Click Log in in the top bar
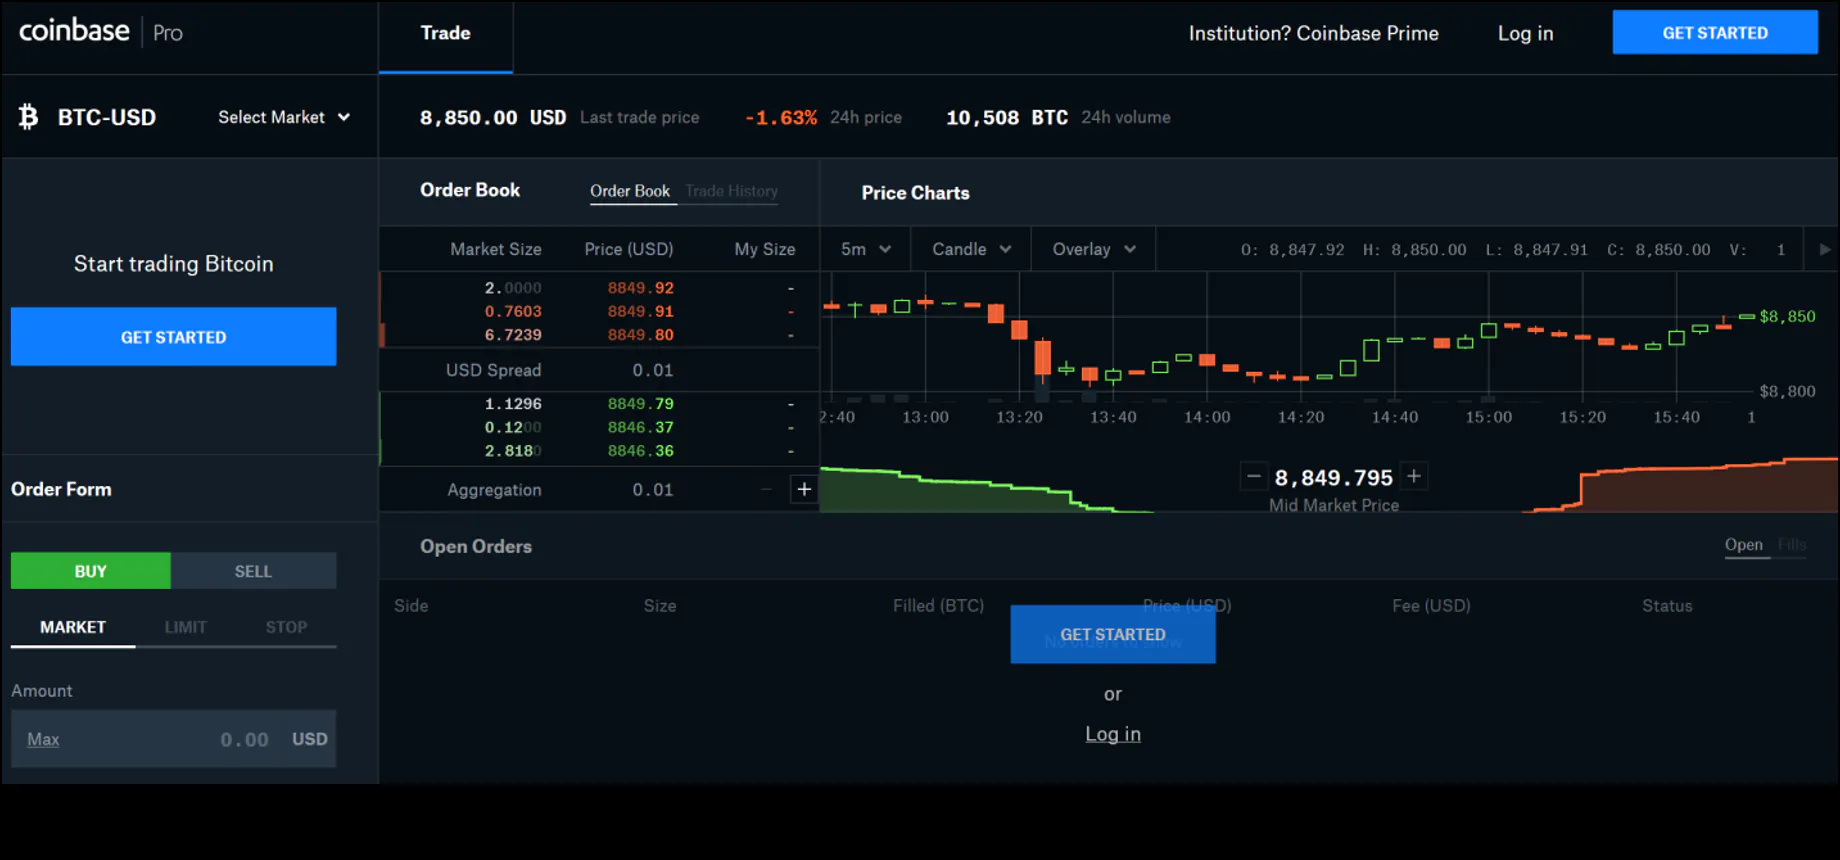1840x860 pixels. pos(1525,33)
